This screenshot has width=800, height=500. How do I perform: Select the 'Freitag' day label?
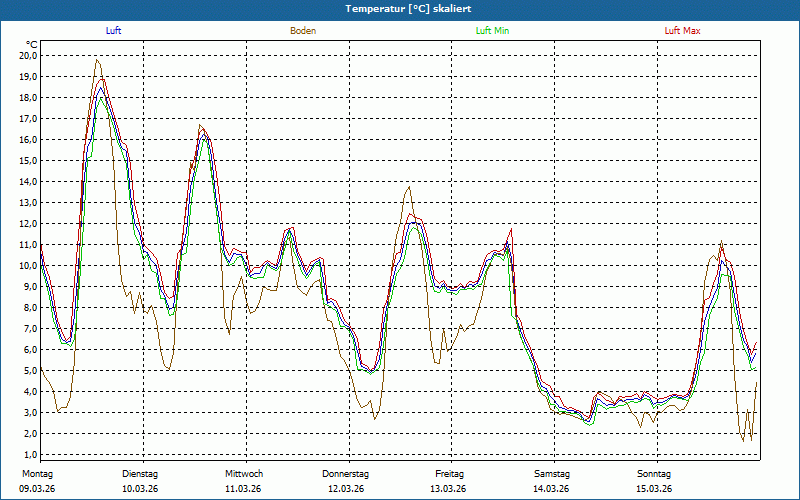tap(450, 474)
